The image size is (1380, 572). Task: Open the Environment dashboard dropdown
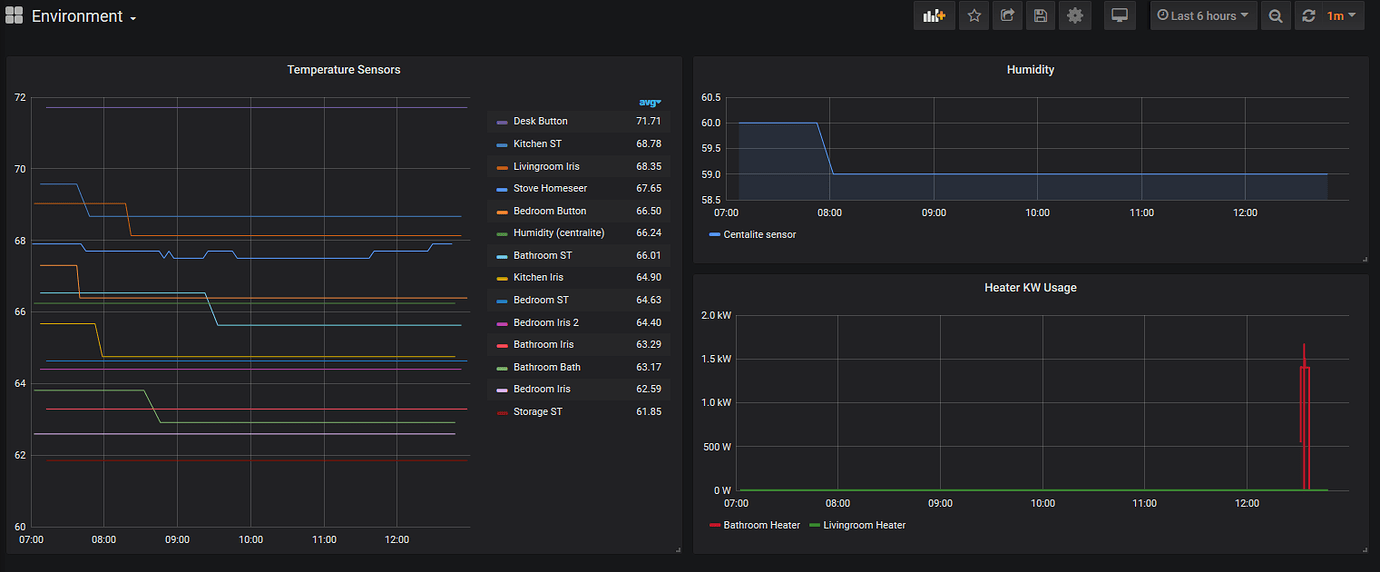click(84, 17)
